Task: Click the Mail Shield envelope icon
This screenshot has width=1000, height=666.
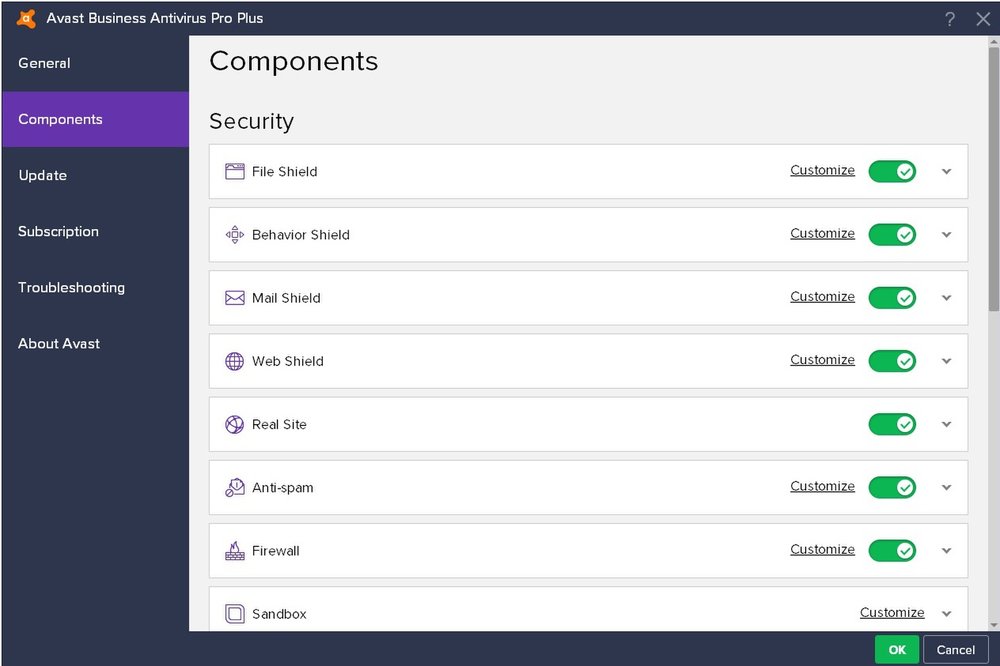Action: tap(234, 297)
